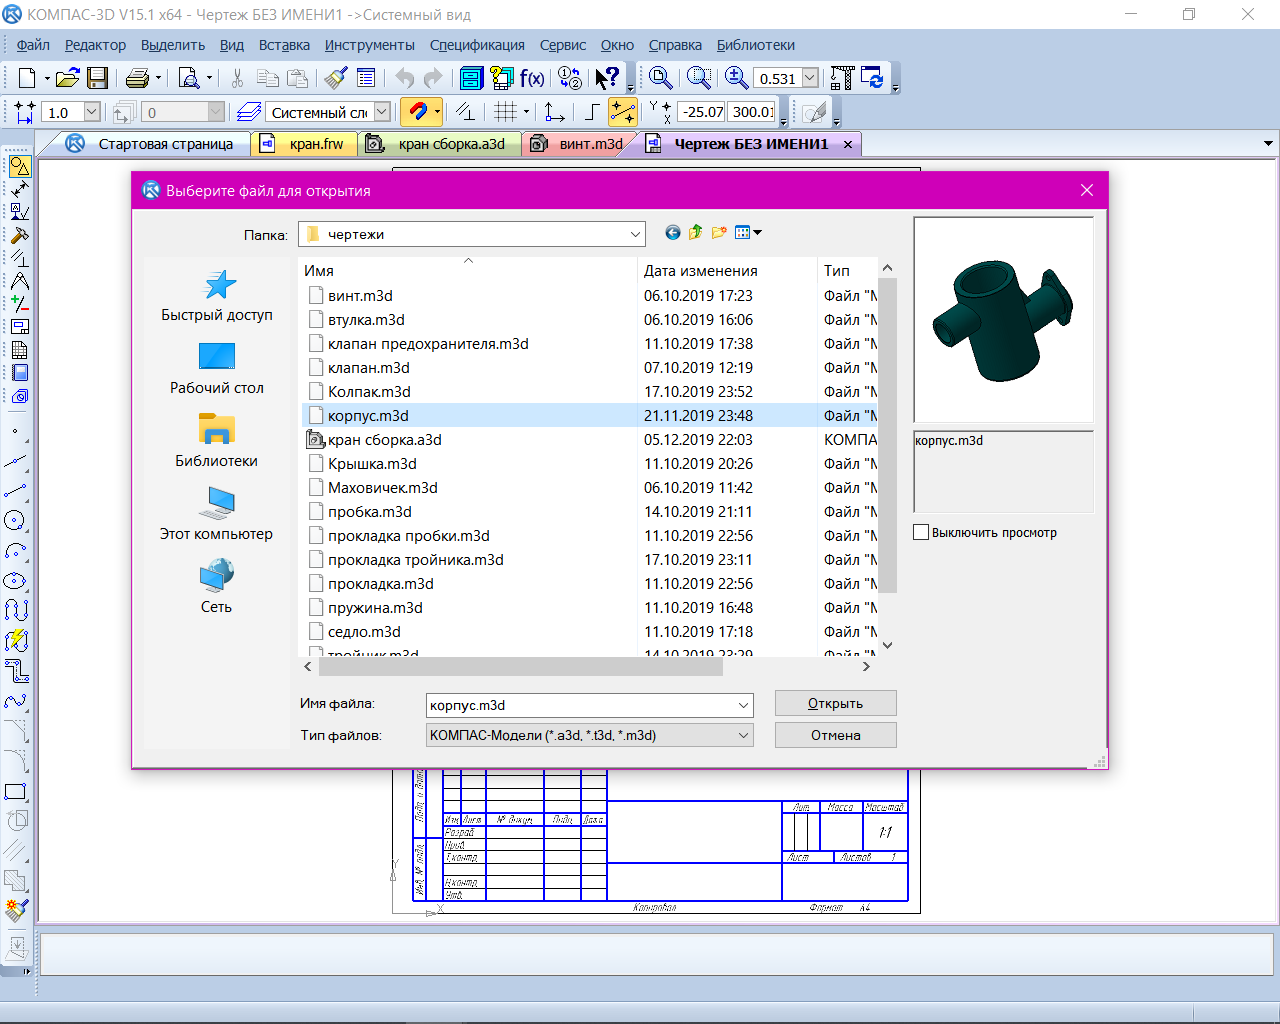Select the Editing hammer icon in left sidebar
The image size is (1280, 1024).
19,235
